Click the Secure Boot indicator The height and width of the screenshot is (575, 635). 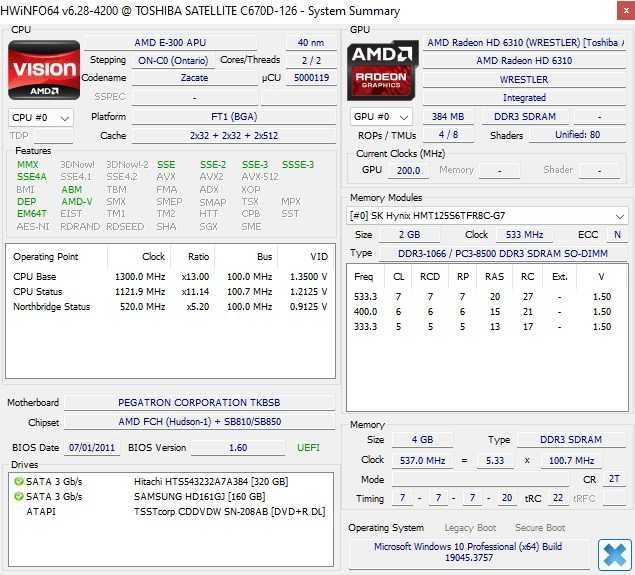tap(540, 528)
